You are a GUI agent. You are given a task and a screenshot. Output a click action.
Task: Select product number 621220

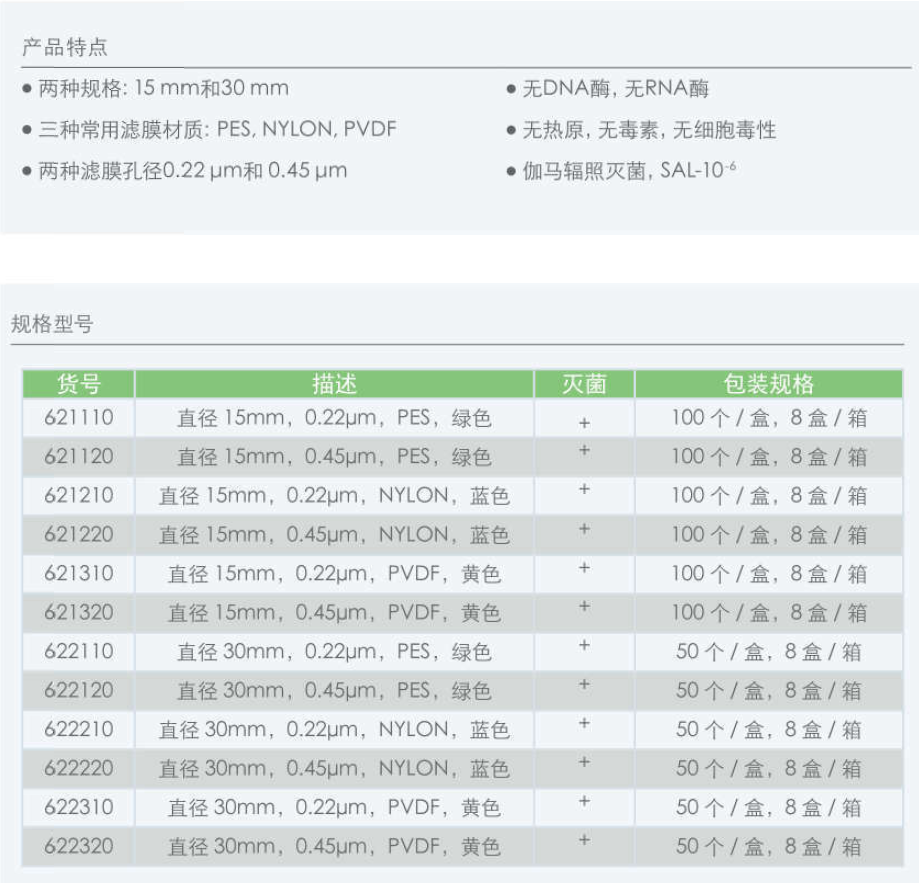[x=79, y=535]
